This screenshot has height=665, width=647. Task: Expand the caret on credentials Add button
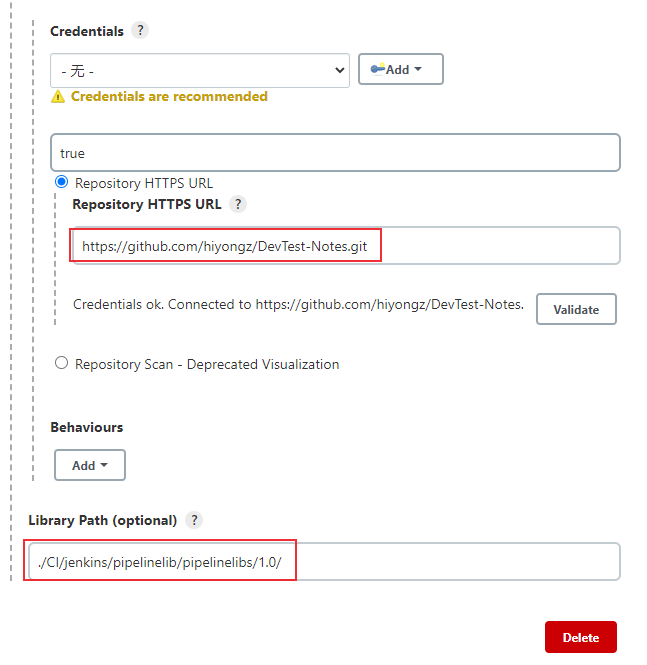[x=418, y=69]
